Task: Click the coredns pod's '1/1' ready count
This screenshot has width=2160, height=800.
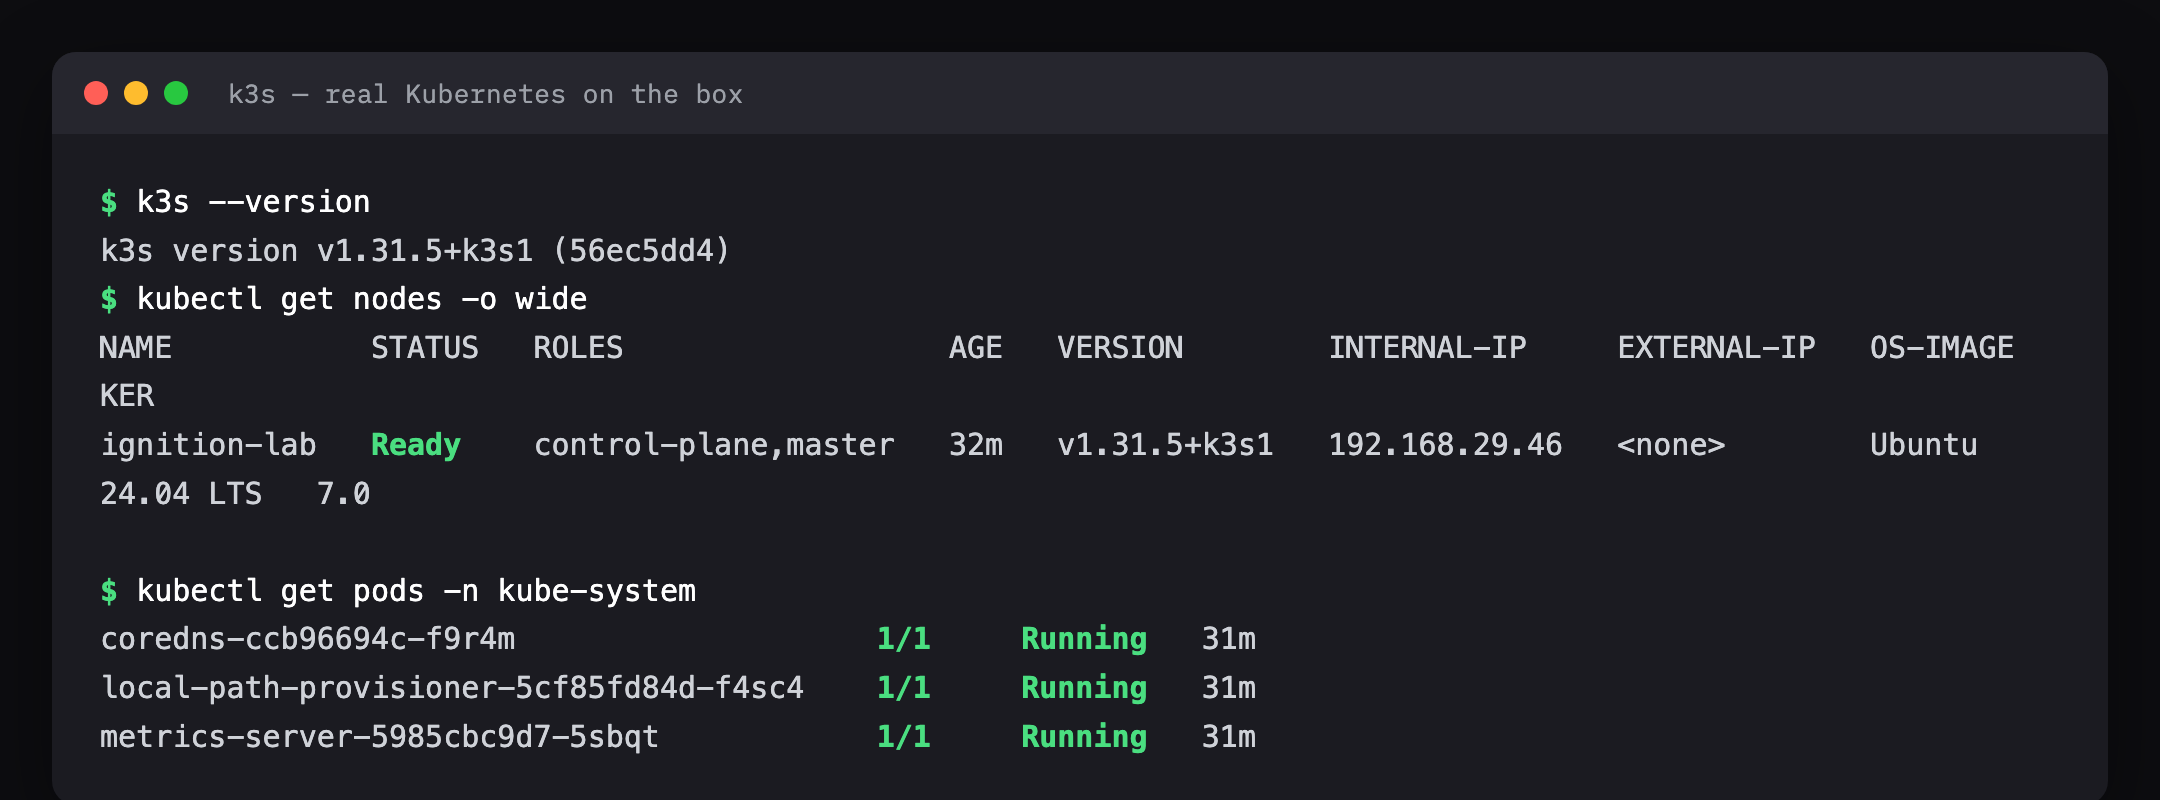Action: (x=904, y=639)
